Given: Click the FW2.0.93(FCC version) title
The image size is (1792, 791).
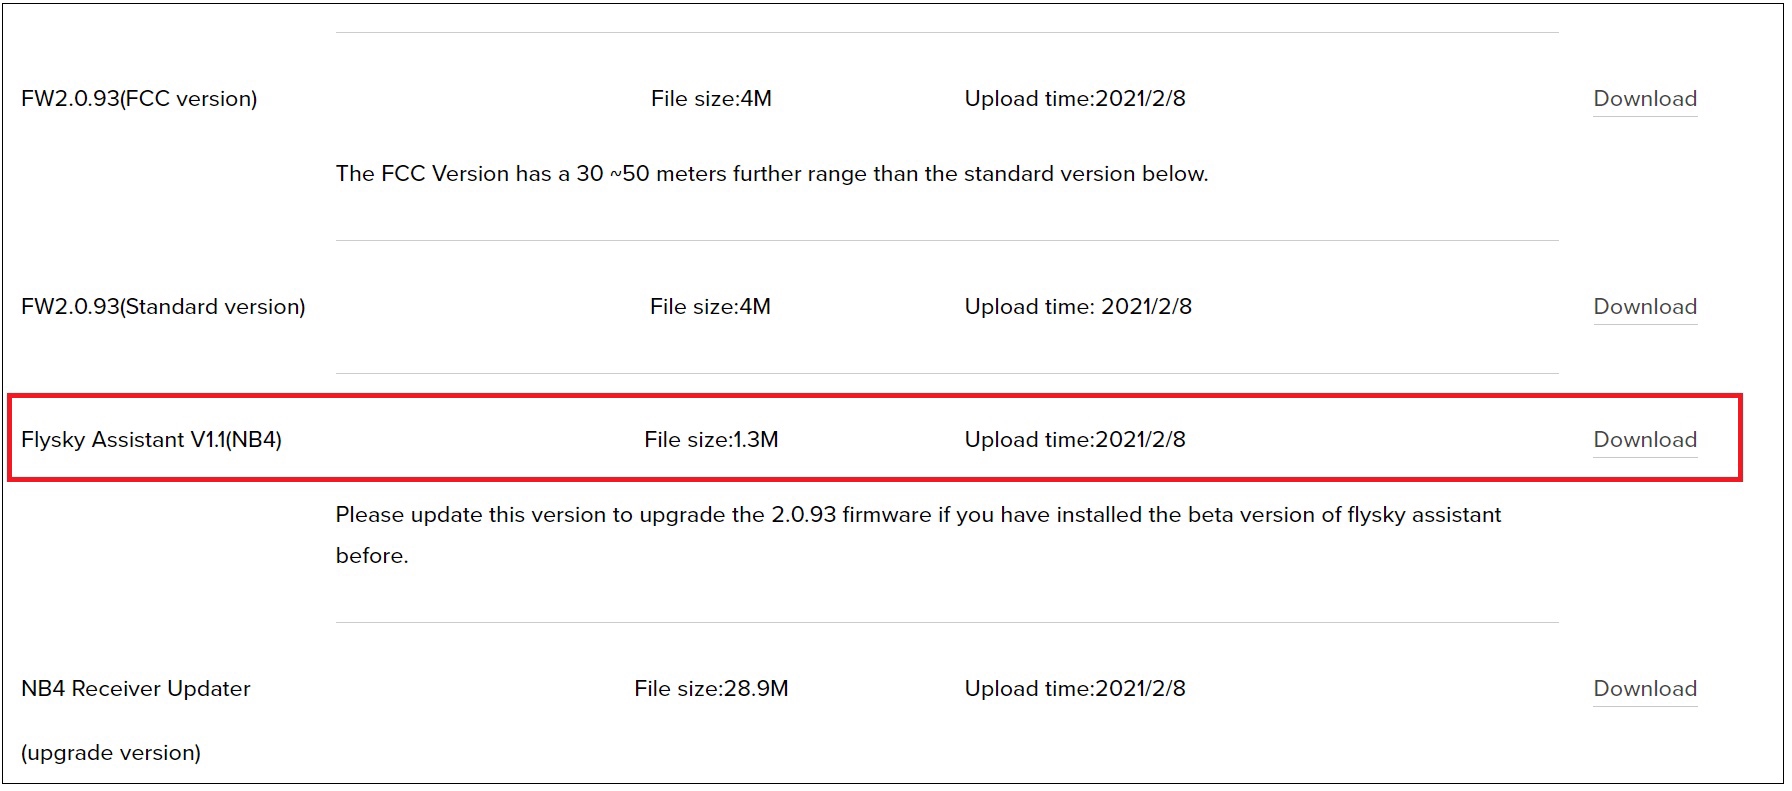Looking at the screenshot, I should coord(139,99).
